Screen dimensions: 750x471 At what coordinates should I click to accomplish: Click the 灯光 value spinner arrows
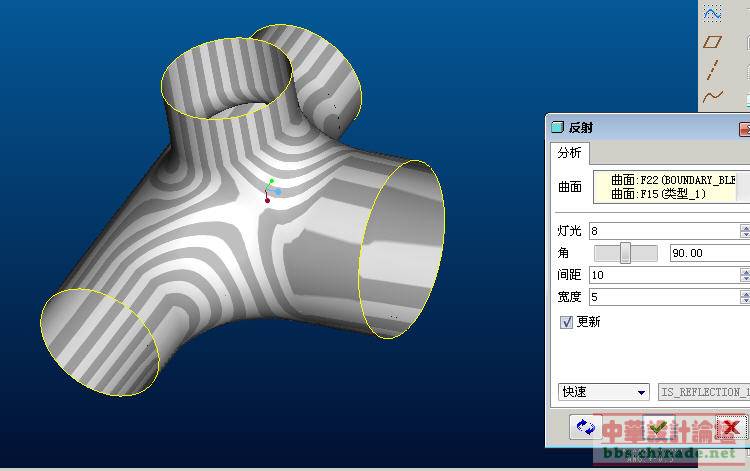(x=745, y=231)
